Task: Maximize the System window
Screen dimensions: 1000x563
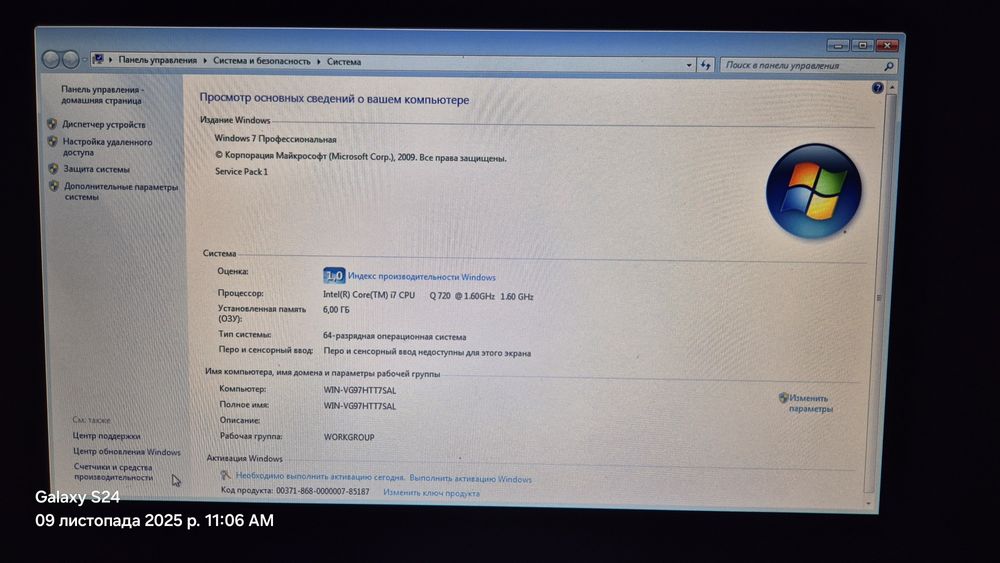Action: tap(862, 45)
